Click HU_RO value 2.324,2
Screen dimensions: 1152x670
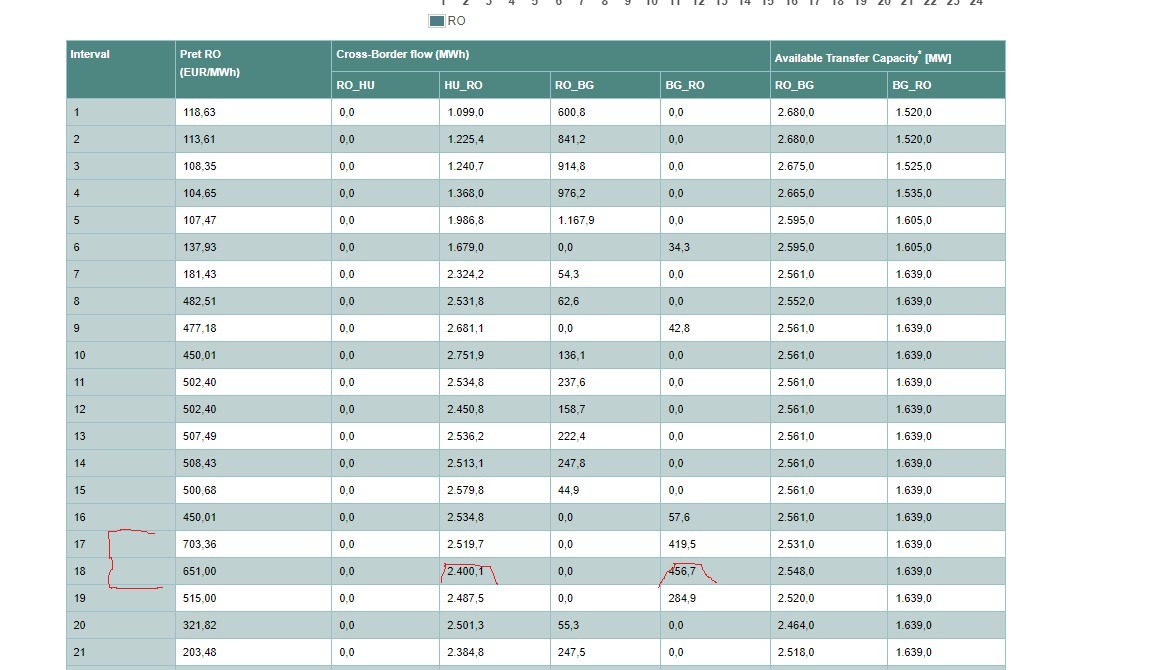pos(466,275)
